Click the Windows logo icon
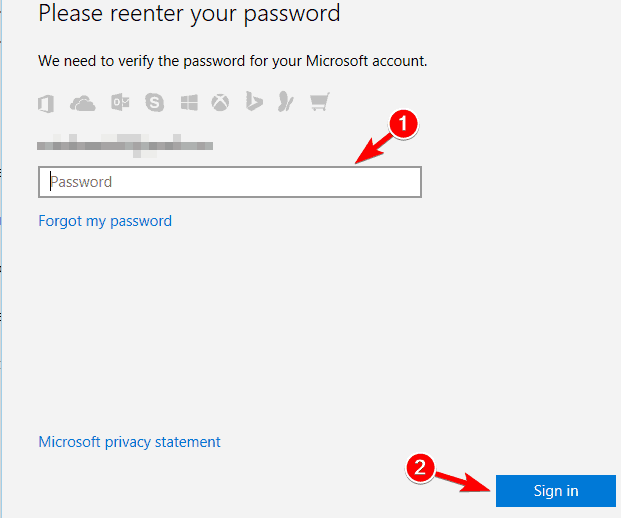 (189, 103)
